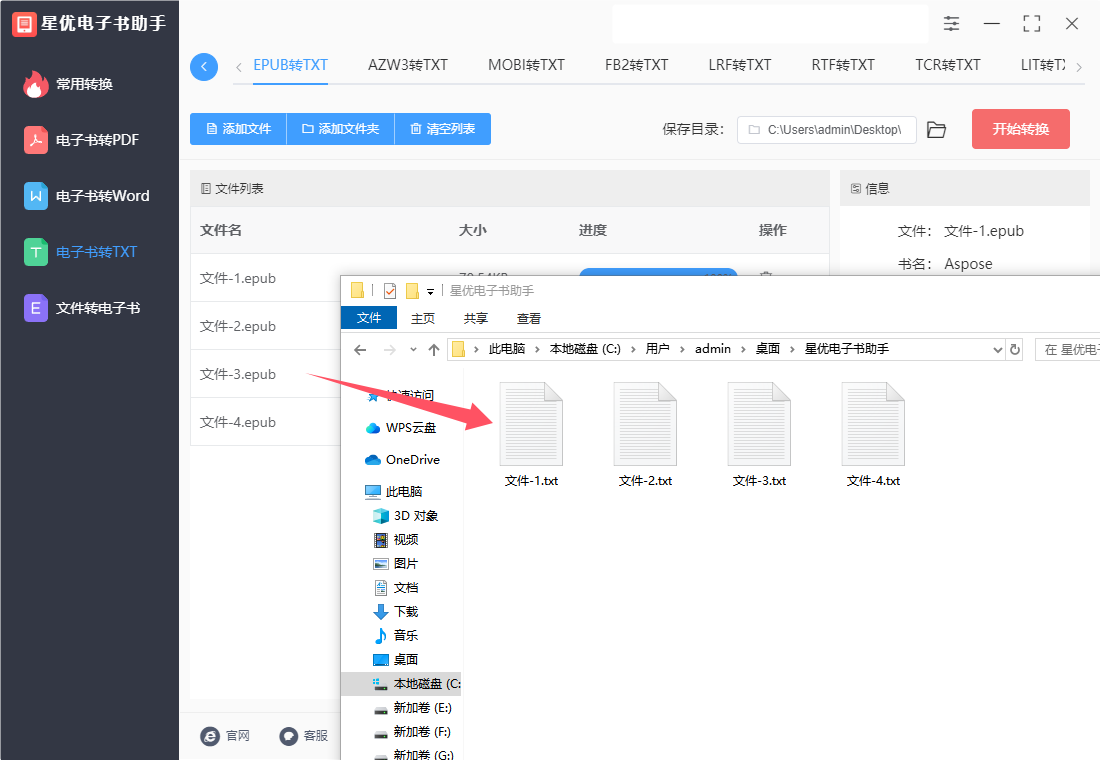
Task: Select 文件-3.epub row in file list
Action: pos(265,374)
